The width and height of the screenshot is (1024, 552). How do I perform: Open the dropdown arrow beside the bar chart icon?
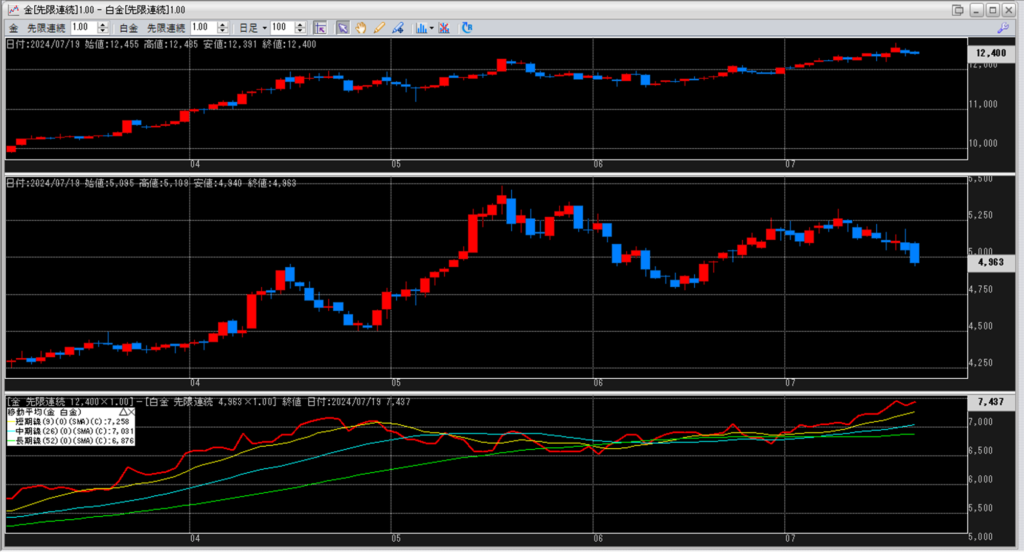(x=432, y=28)
